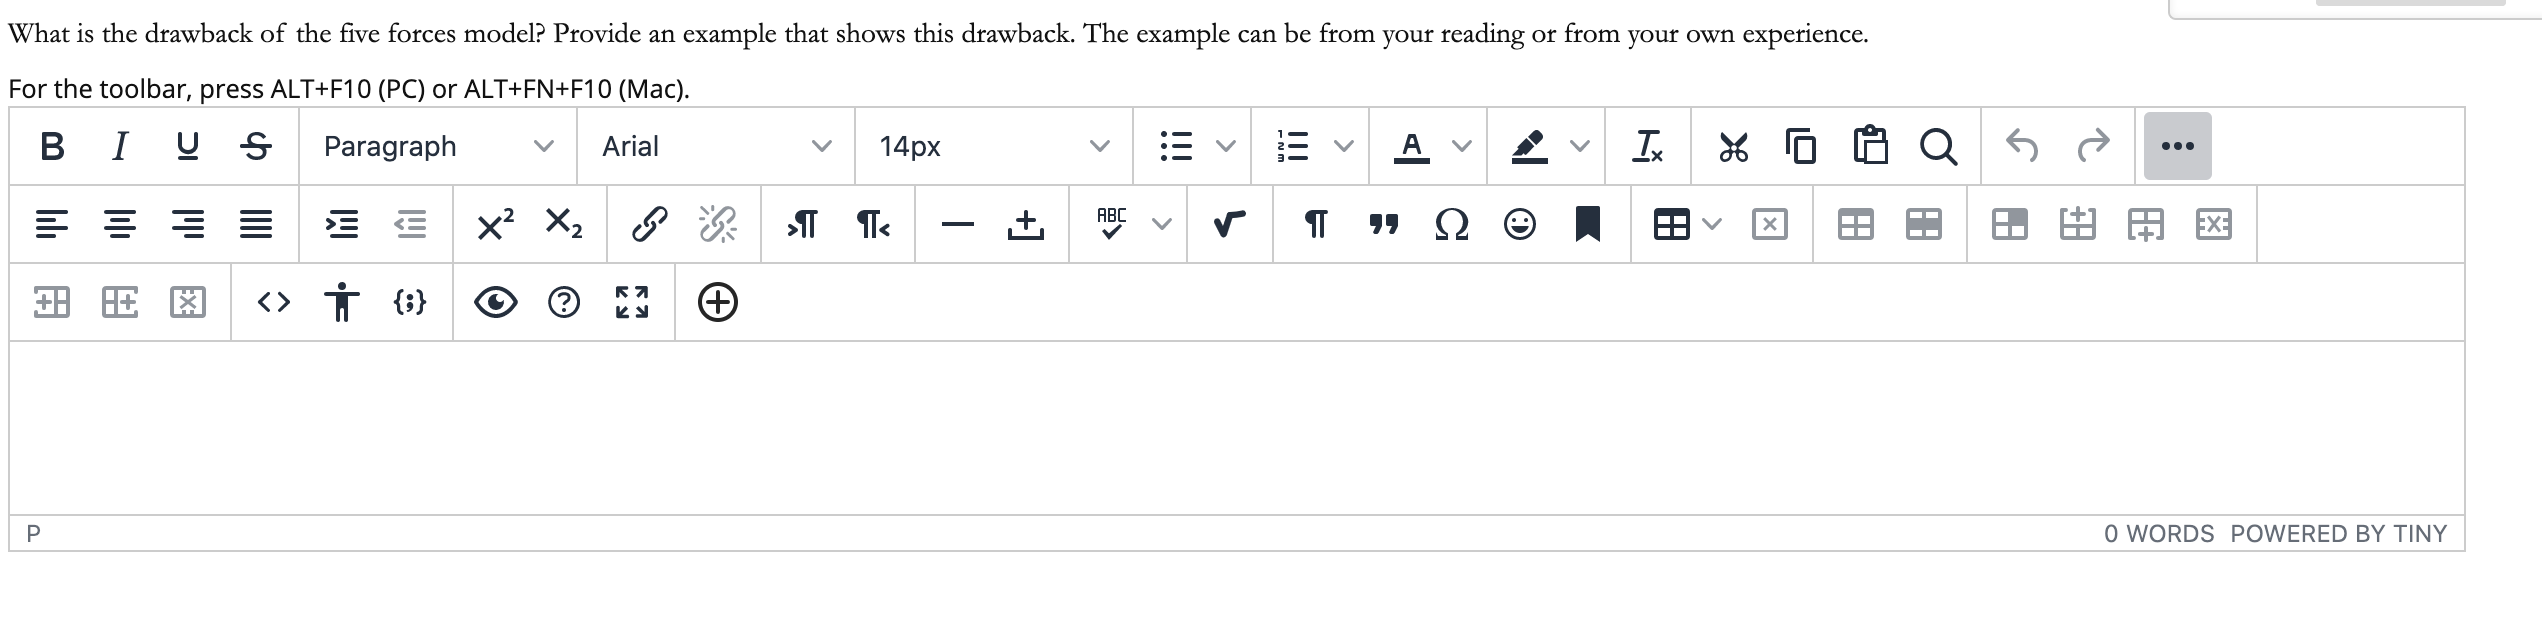Redo the last action

[x=2092, y=146]
